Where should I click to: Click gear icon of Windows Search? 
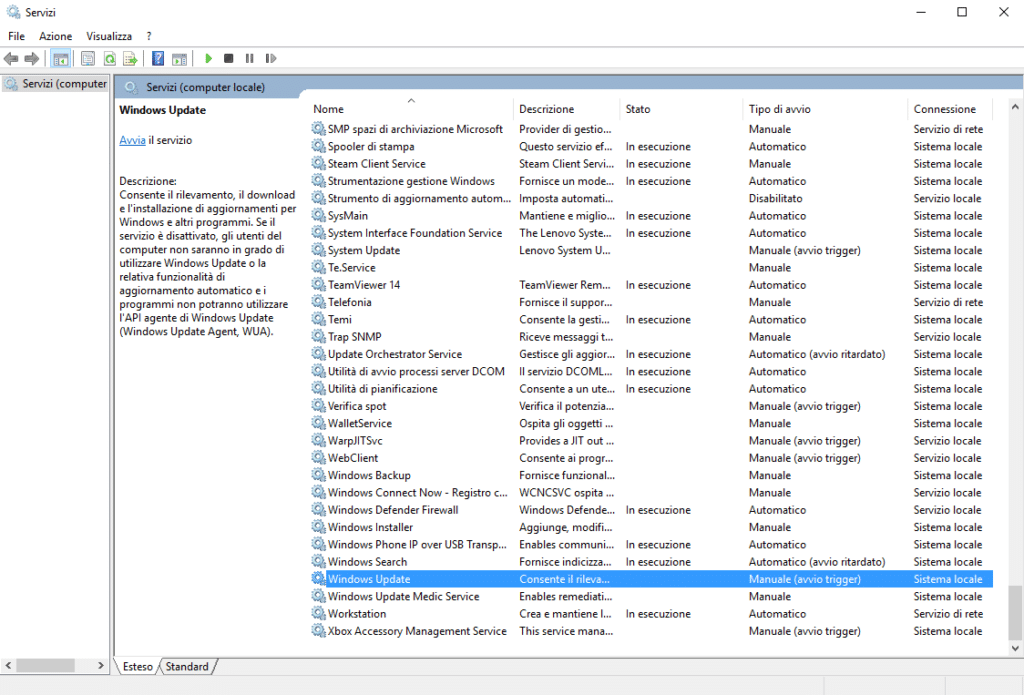(318, 562)
